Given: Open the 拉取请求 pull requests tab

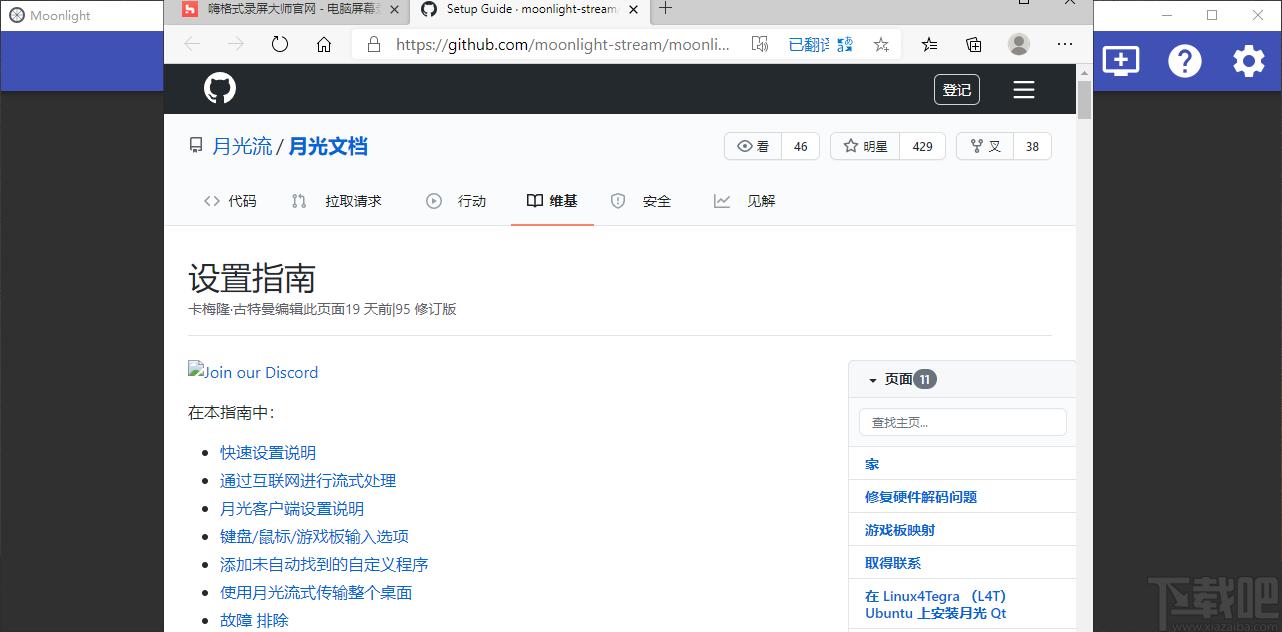Looking at the screenshot, I should [337, 201].
